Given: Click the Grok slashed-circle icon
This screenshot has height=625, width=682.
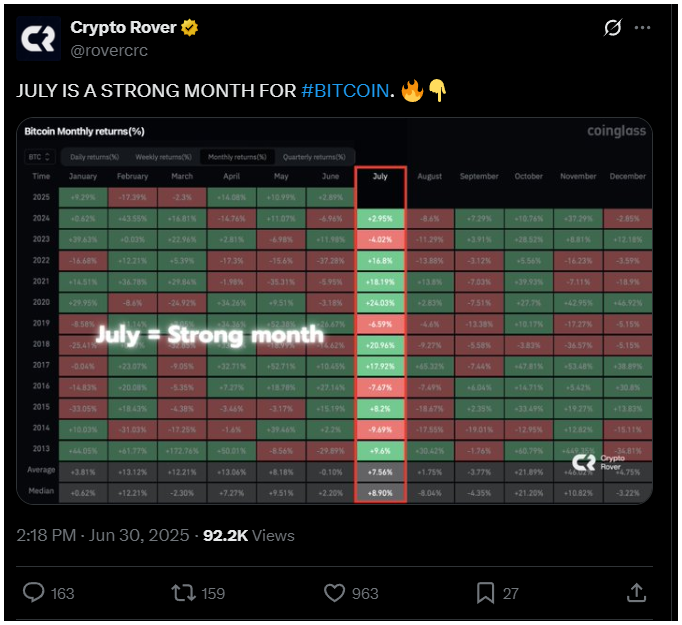Looking at the screenshot, I should [612, 28].
